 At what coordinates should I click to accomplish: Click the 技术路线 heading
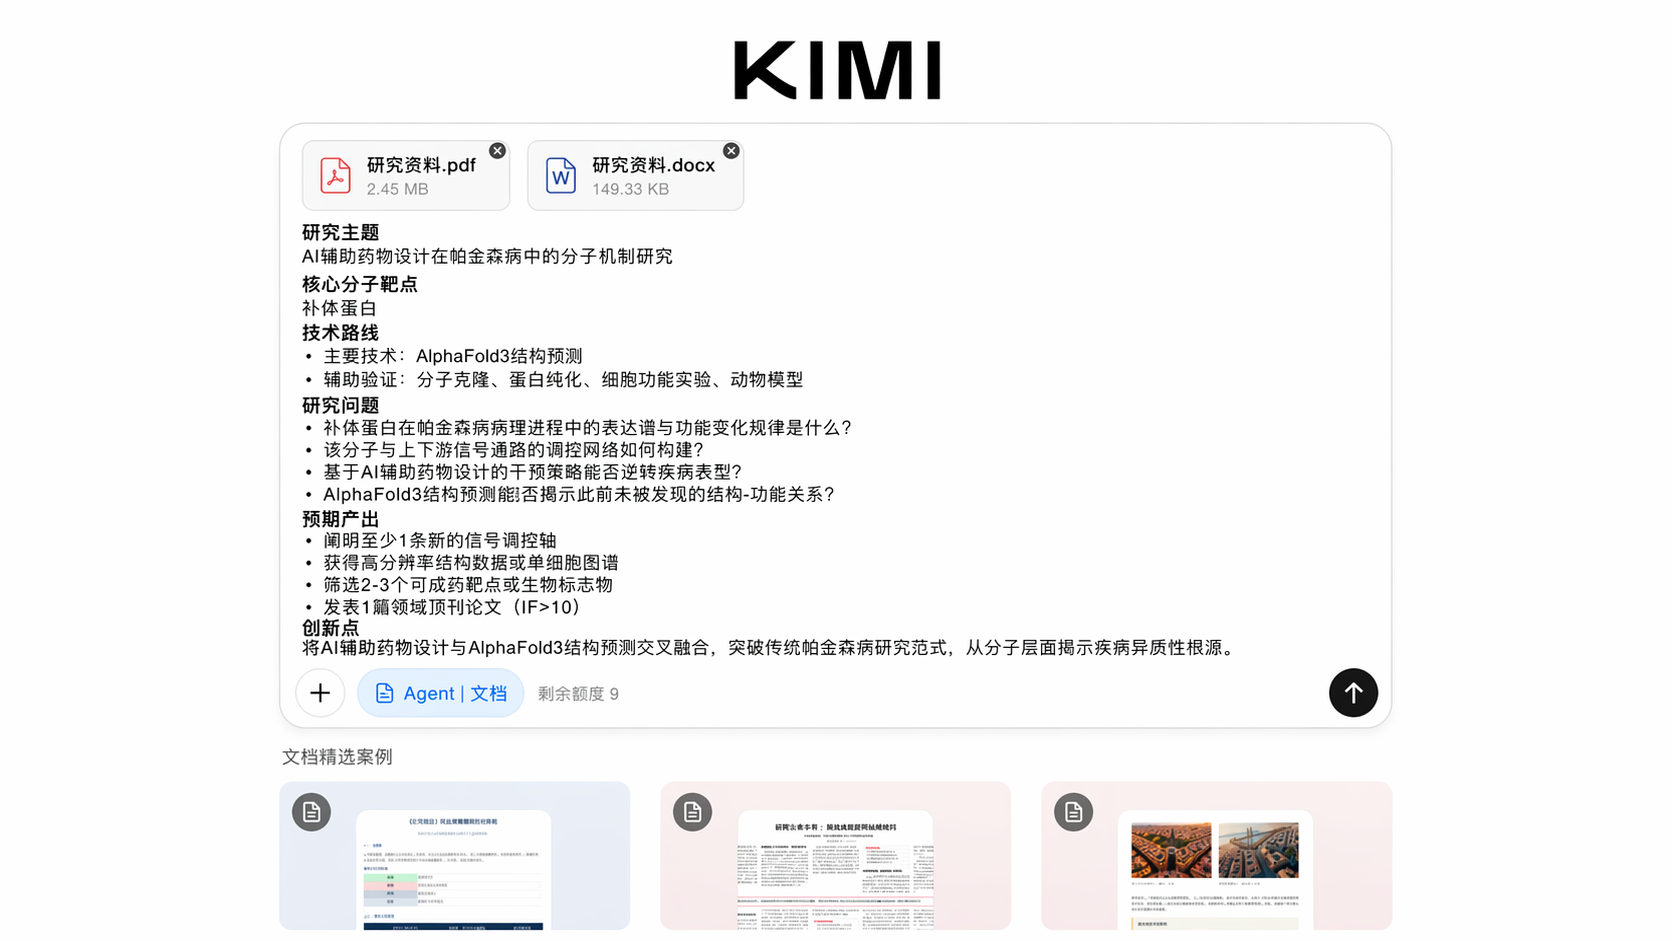(x=341, y=333)
